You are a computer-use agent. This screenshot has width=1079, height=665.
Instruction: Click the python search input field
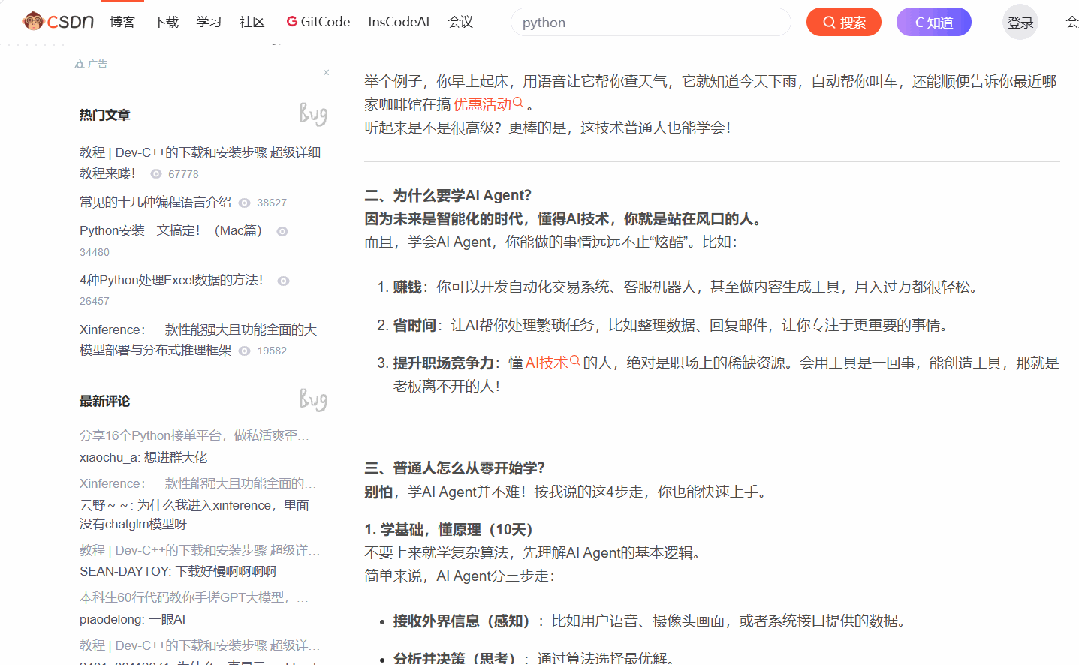pos(650,21)
